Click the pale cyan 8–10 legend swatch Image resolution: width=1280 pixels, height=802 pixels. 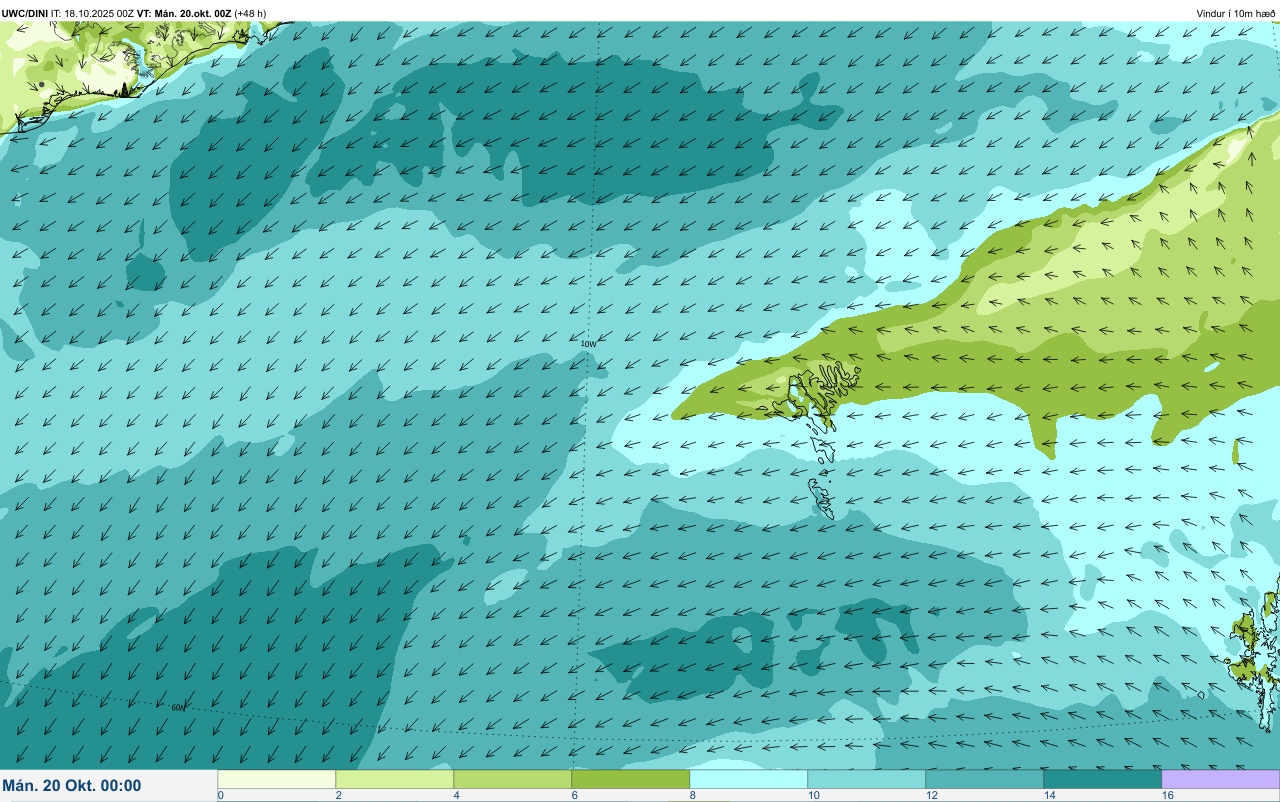pos(749,779)
